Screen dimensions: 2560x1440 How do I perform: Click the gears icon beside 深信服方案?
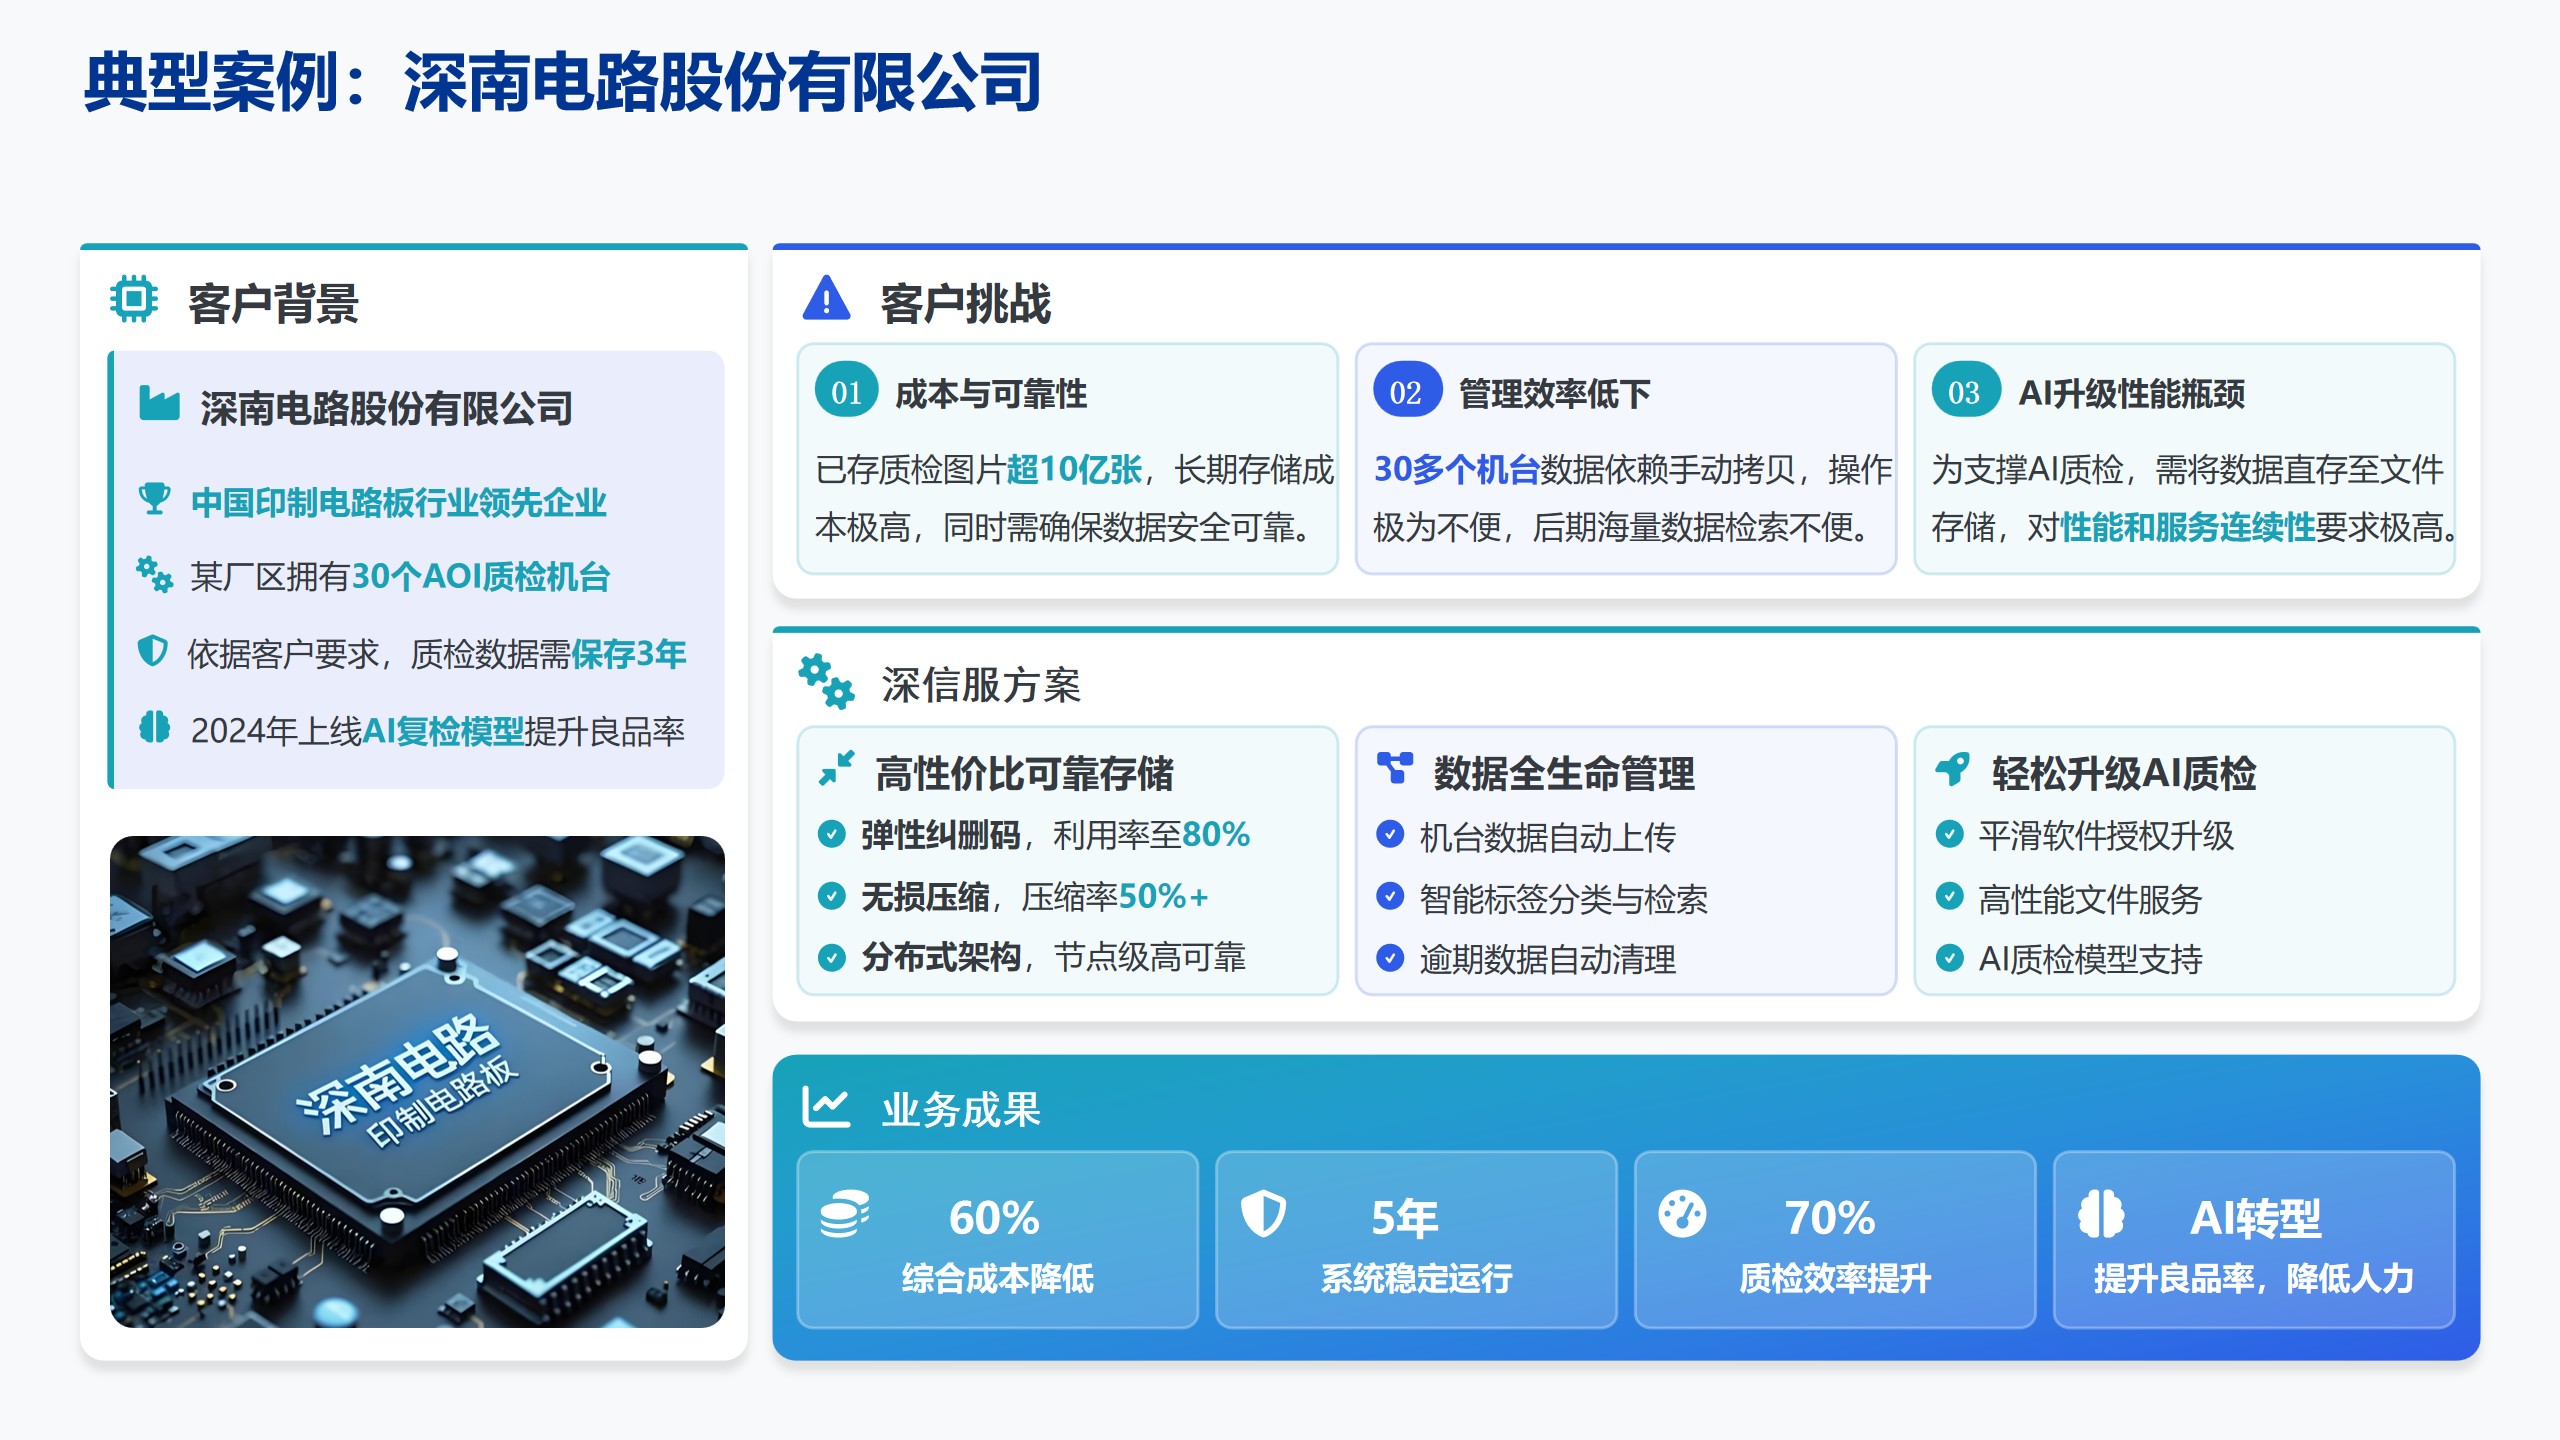pos(827,682)
